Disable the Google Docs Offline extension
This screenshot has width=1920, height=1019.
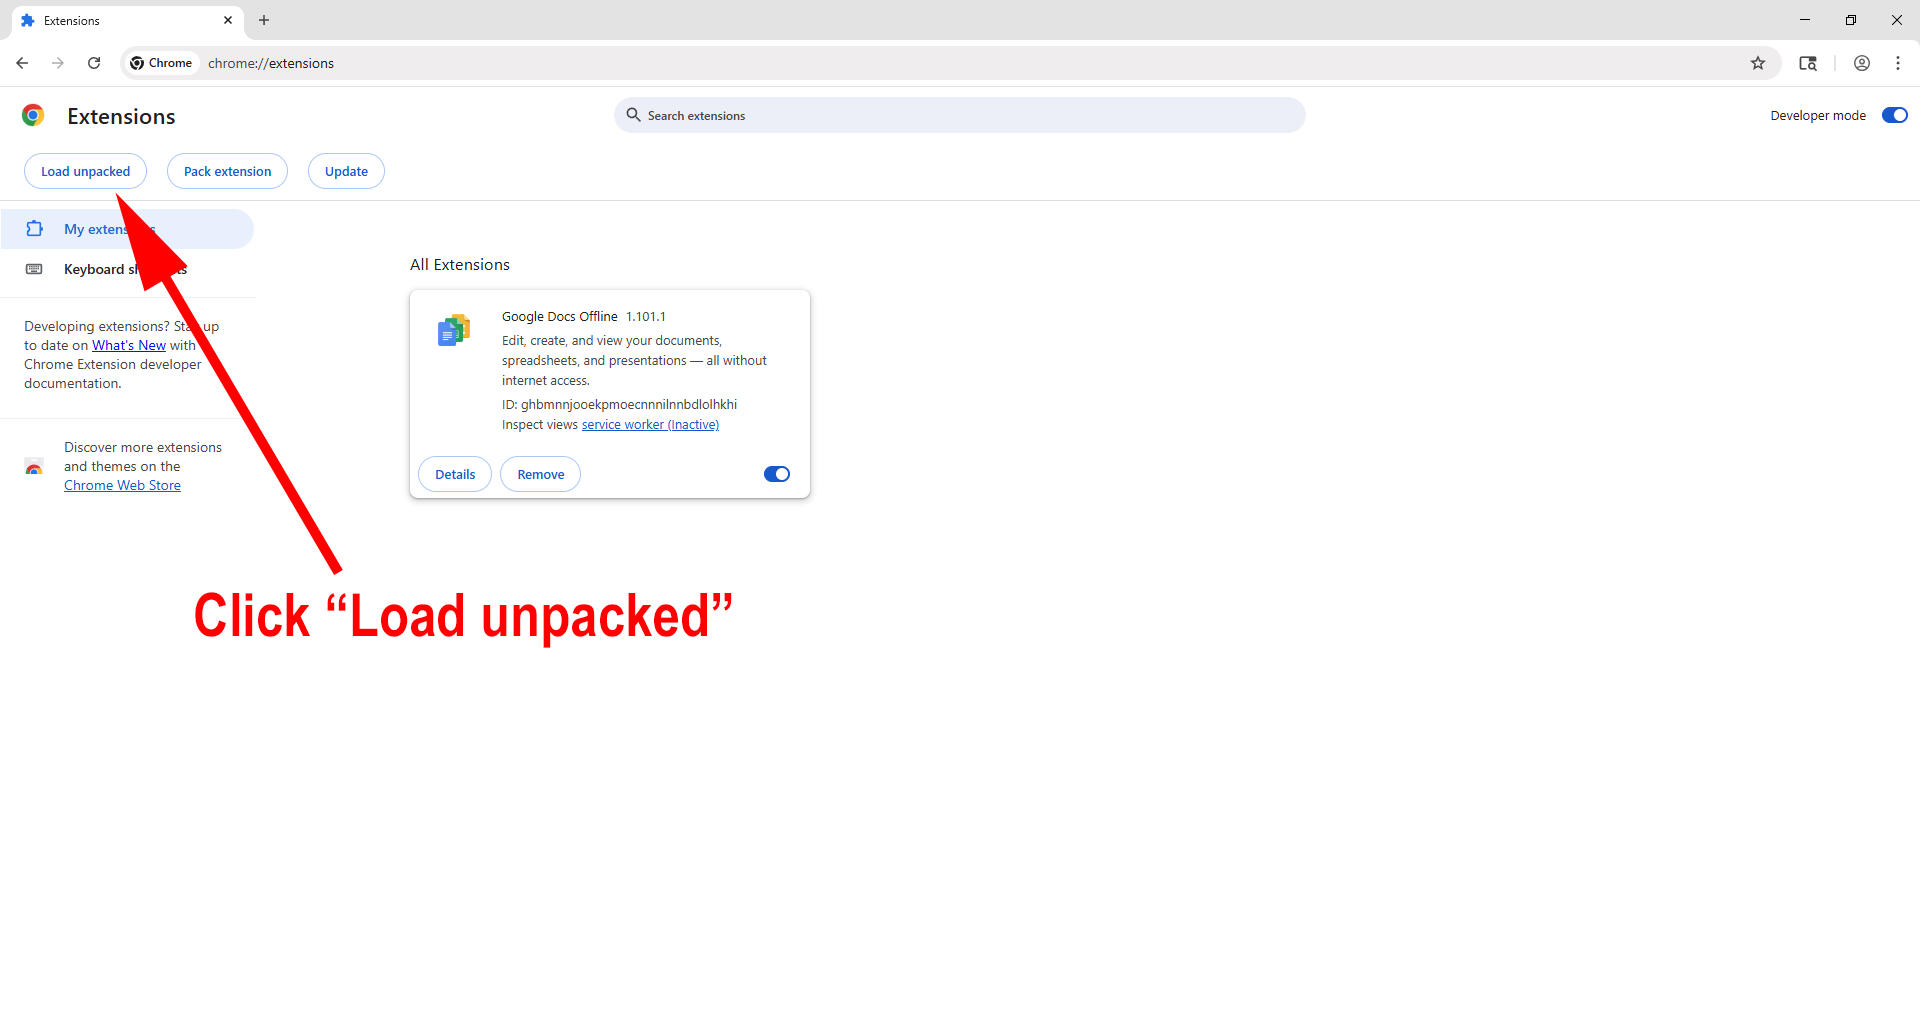pyautogui.click(x=776, y=474)
